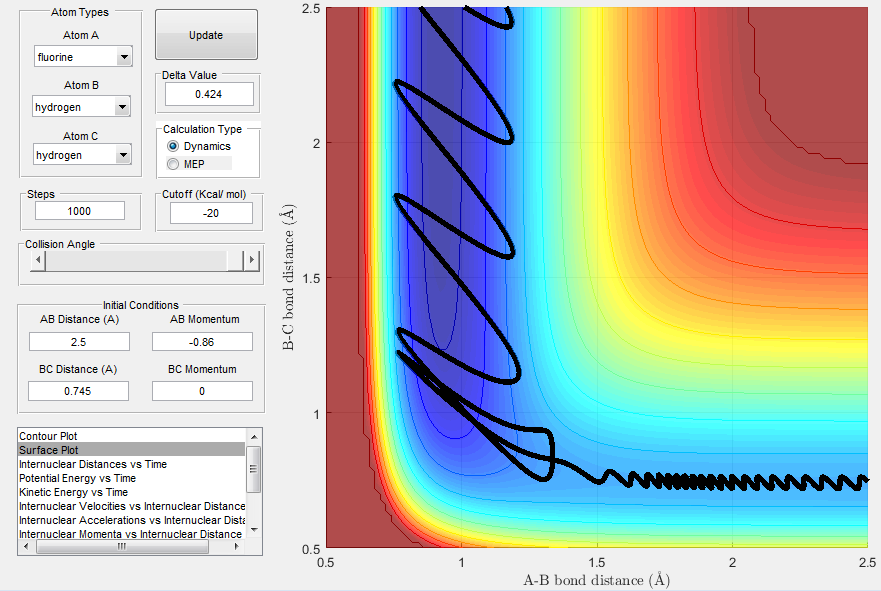881x591 pixels.
Task: Select Internuclear Velocities vs Internuclear Distance
Action: (x=131, y=506)
